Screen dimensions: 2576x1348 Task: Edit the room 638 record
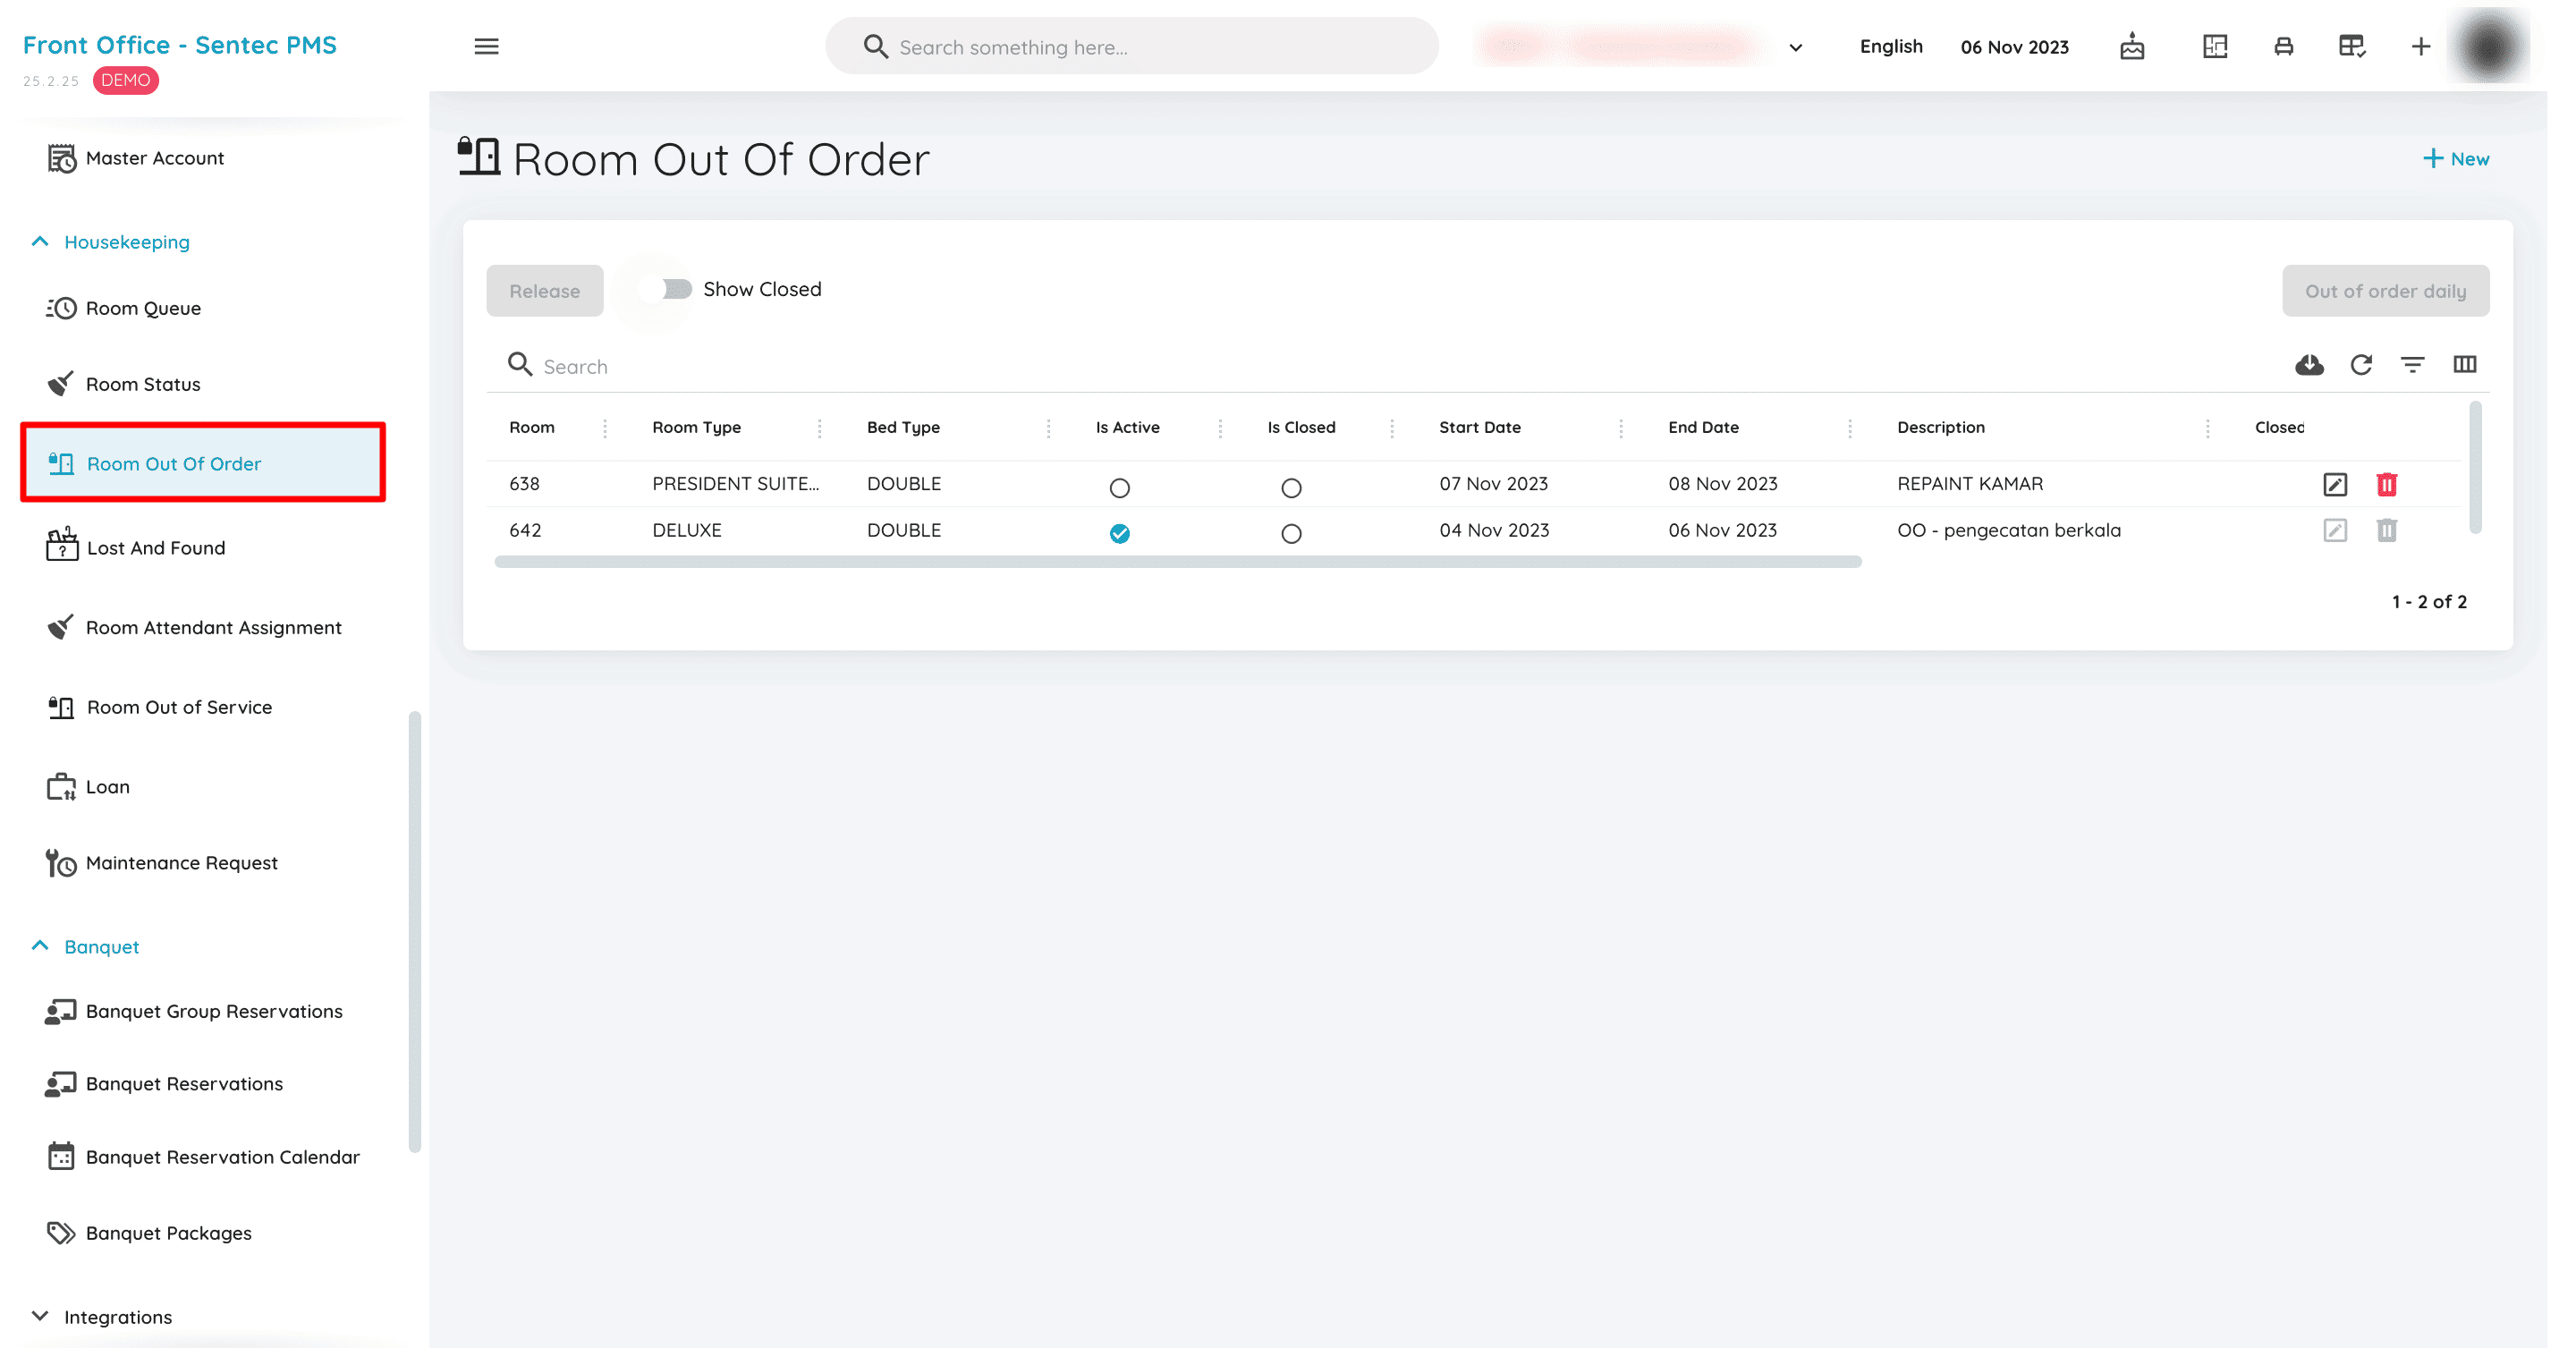2335,485
